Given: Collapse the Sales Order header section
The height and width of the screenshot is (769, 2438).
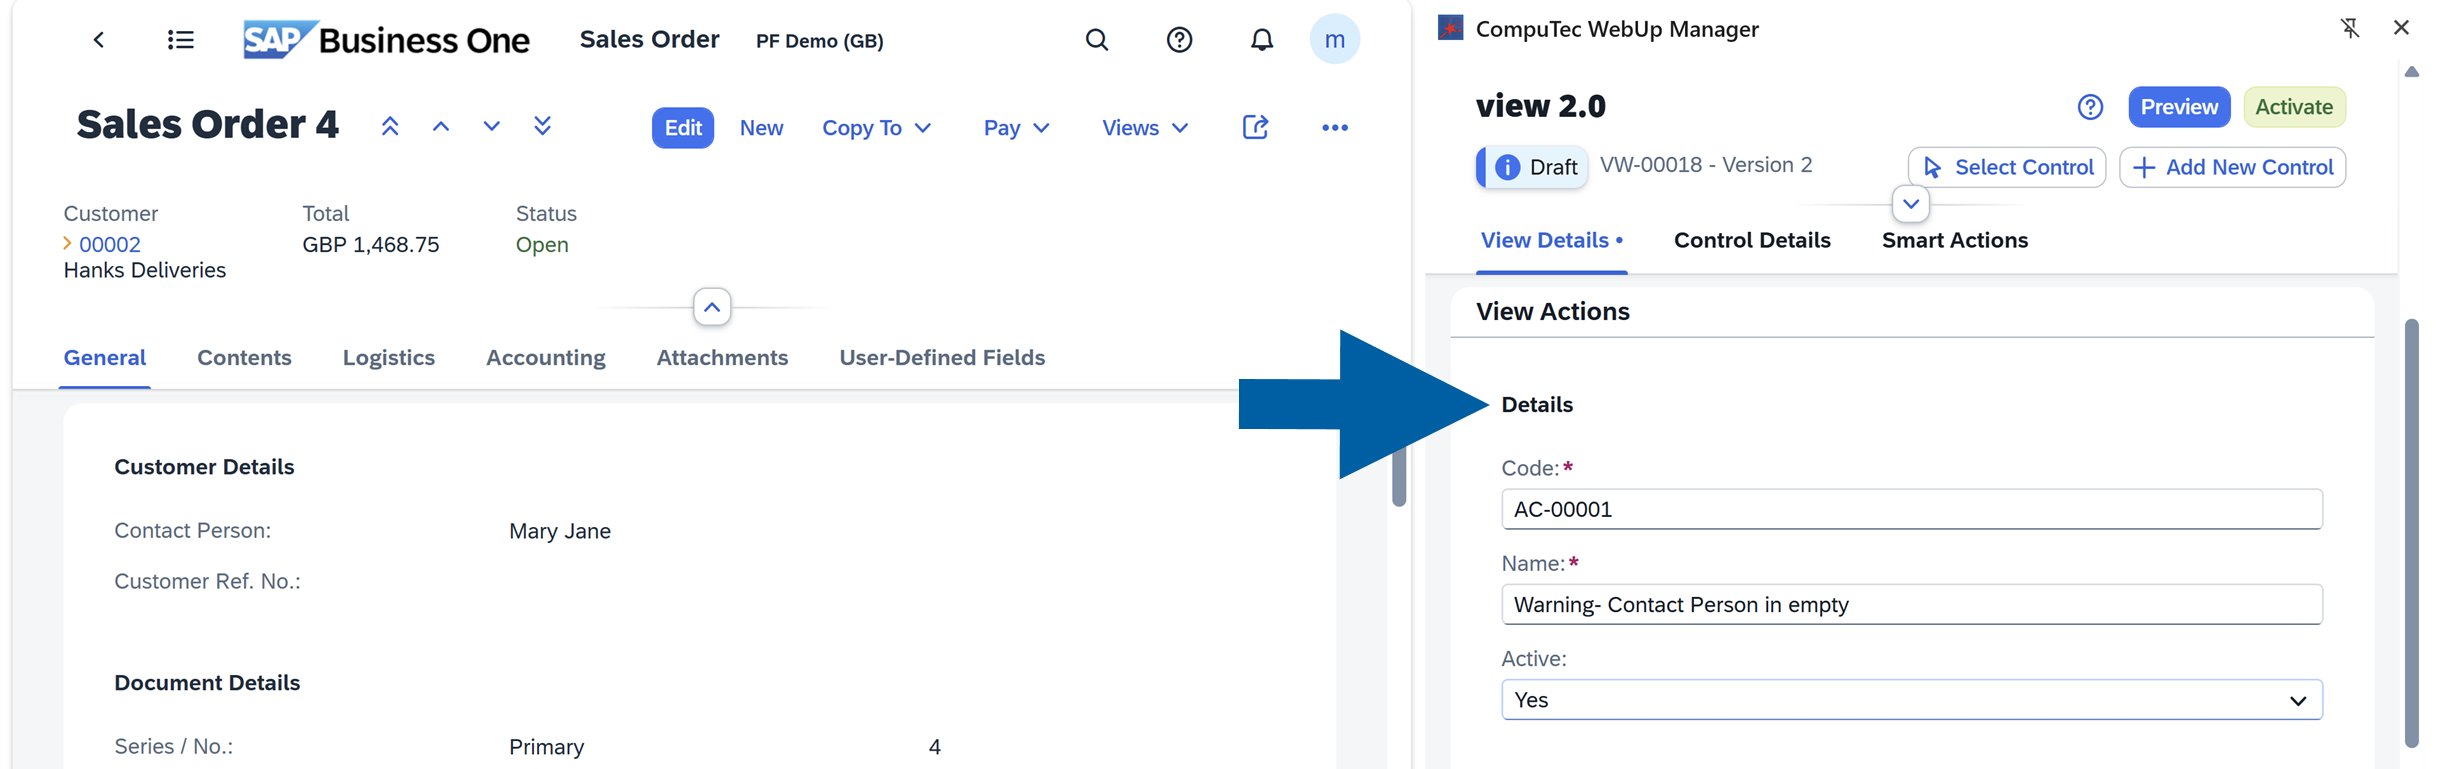Looking at the screenshot, I should [712, 307].
